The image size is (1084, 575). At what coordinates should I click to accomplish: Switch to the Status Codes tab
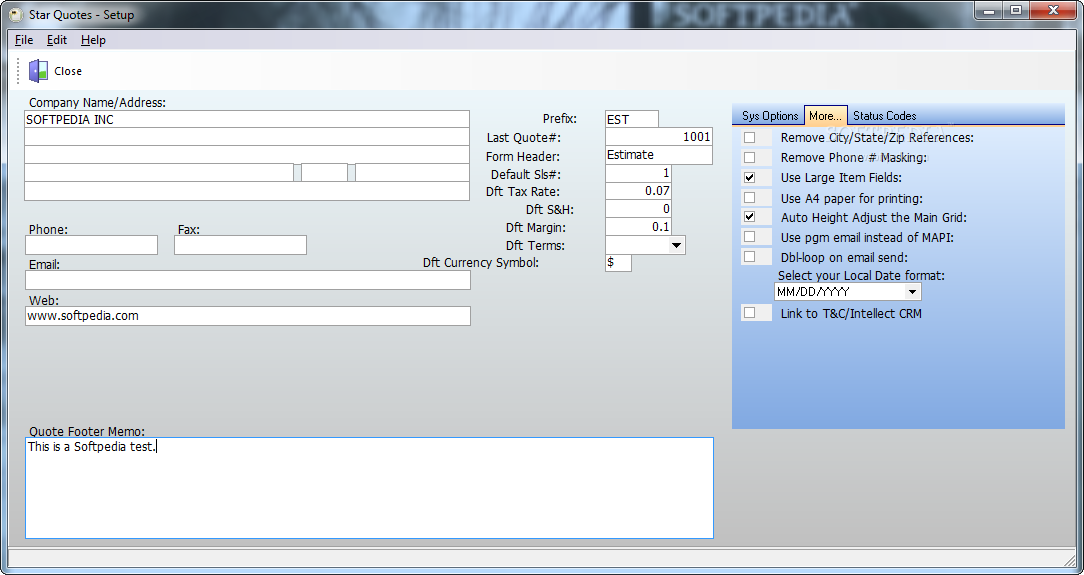(885, 116)
